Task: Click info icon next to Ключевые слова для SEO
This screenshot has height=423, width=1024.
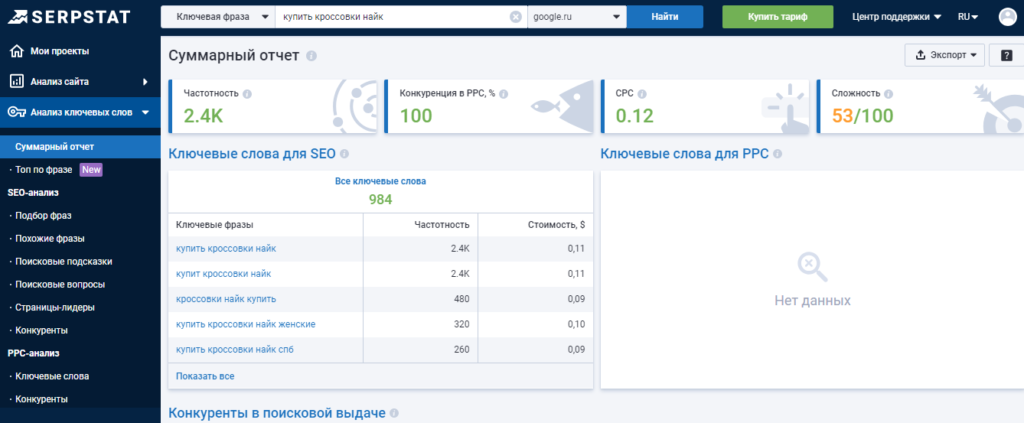Action: point(344,155)
